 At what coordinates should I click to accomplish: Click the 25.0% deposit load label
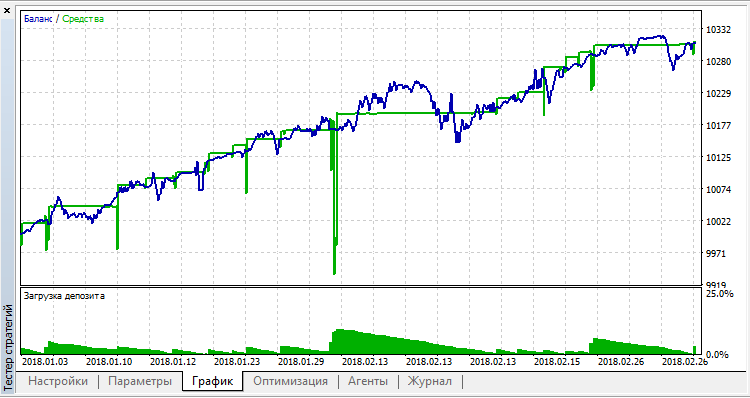click(720, 293)
